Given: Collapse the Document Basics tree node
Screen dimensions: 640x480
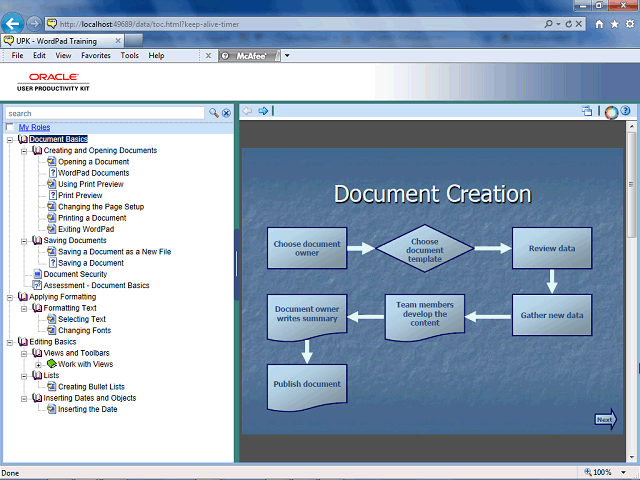Looking at the screenshot, I should [10, 140].
